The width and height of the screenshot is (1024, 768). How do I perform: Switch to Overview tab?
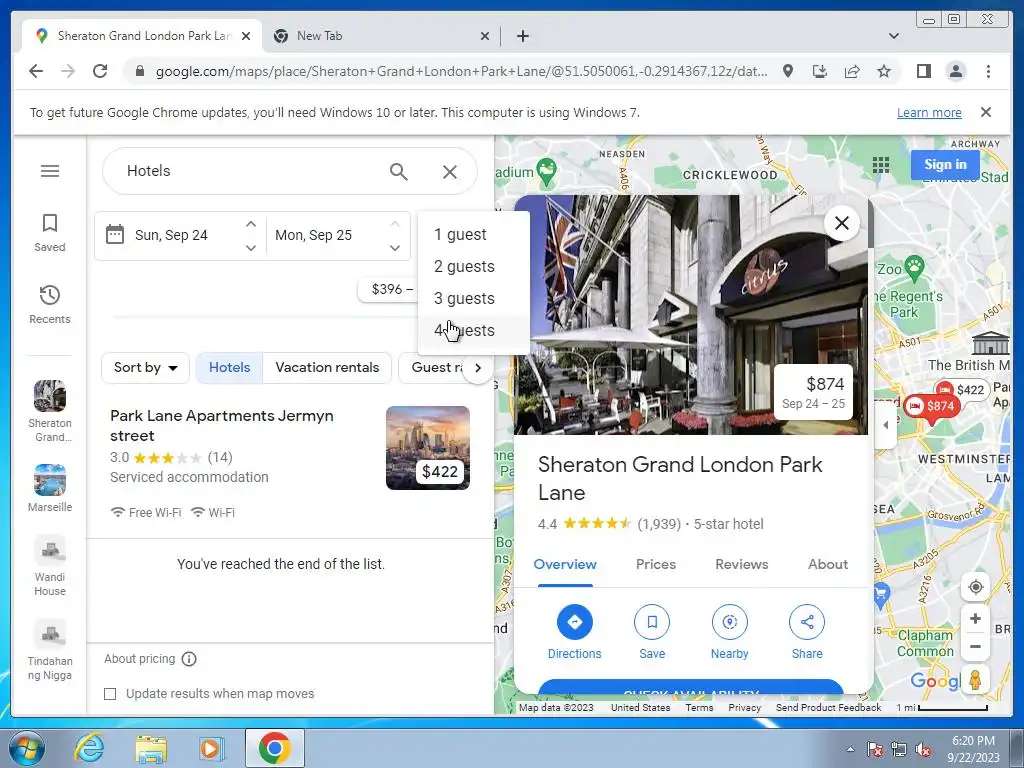tap(565, 564)
